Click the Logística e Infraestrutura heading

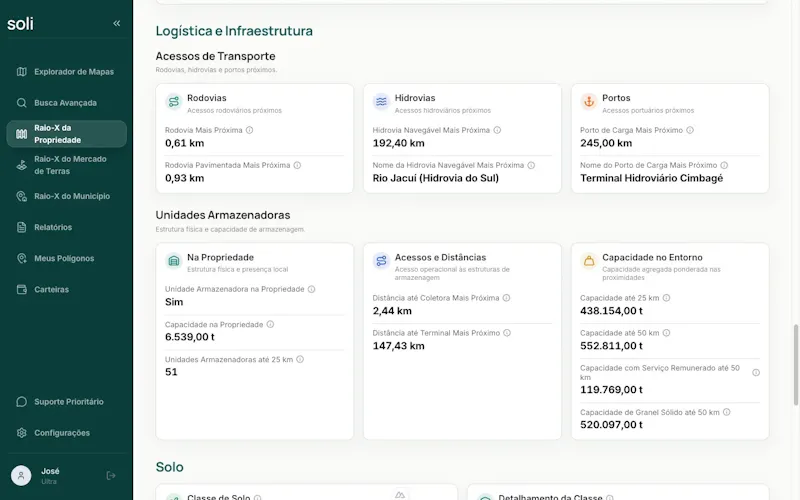click(x=234, y=31)
